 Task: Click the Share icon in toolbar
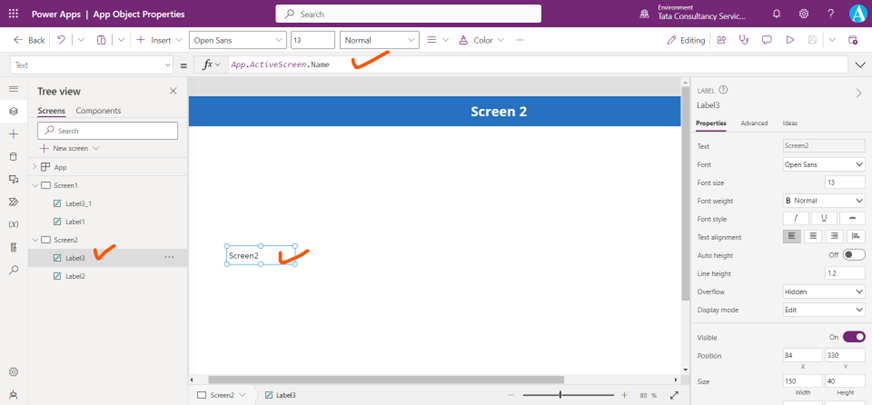tap(721, 40)
